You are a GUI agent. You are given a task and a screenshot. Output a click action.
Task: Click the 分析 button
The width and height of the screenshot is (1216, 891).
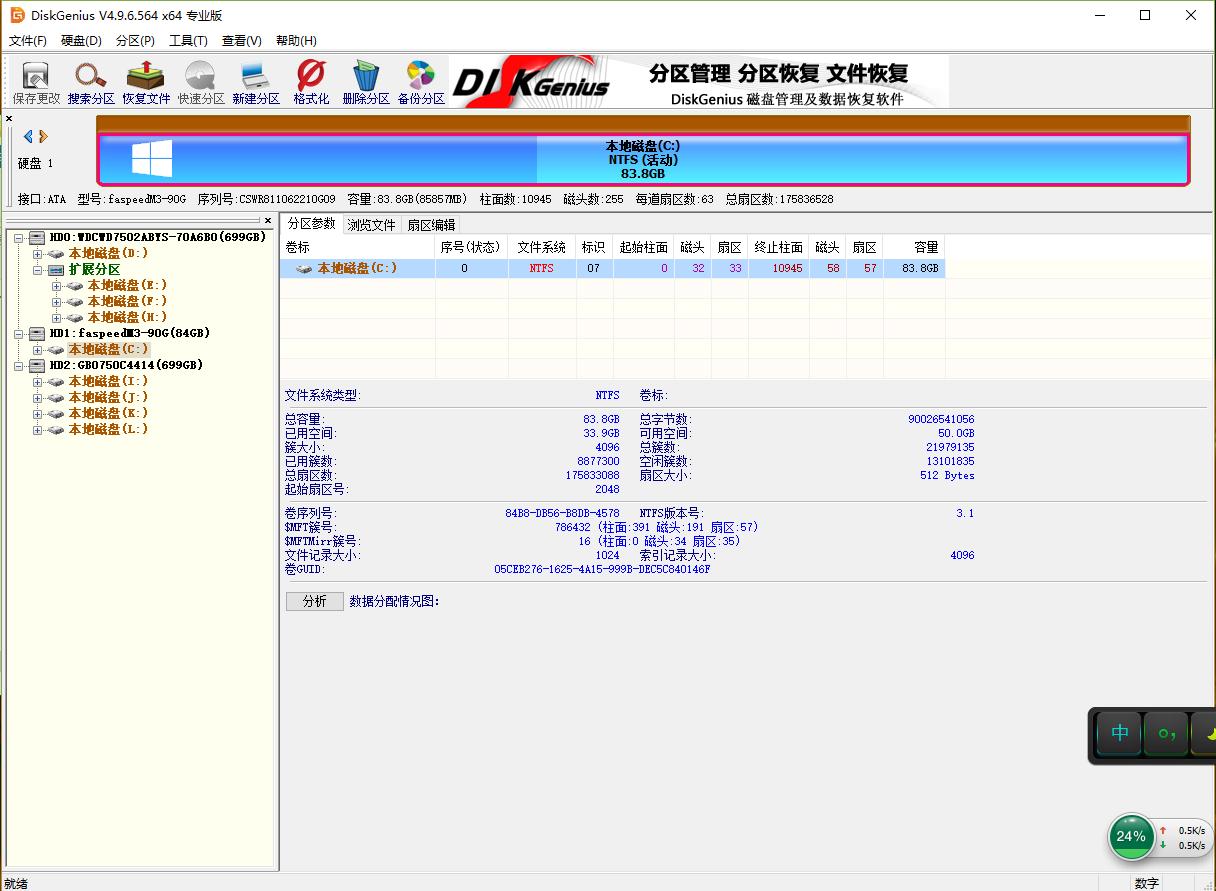click(314, 601)
